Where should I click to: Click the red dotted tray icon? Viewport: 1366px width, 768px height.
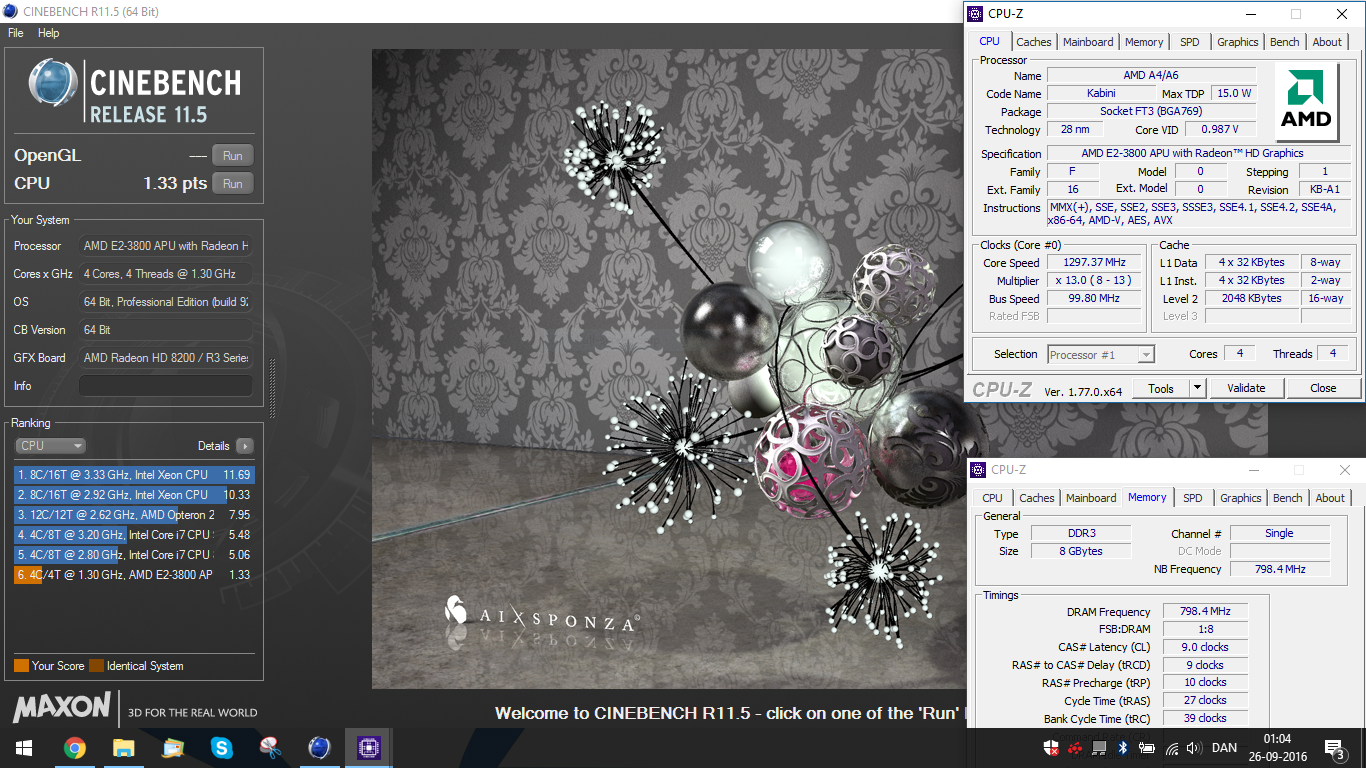click(x=1075, y=748)
